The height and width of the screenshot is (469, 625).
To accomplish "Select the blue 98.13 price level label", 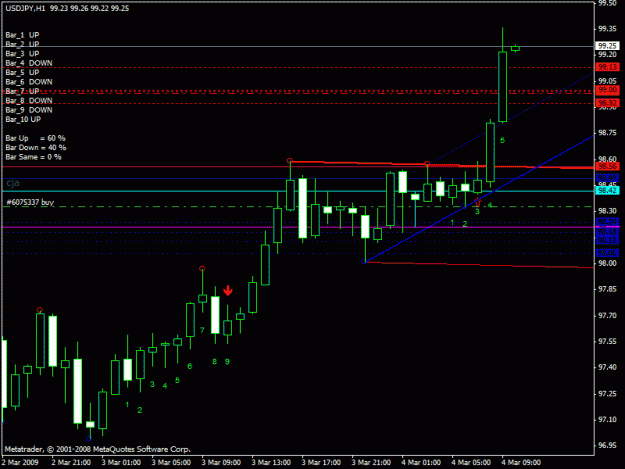I will 607,241.
